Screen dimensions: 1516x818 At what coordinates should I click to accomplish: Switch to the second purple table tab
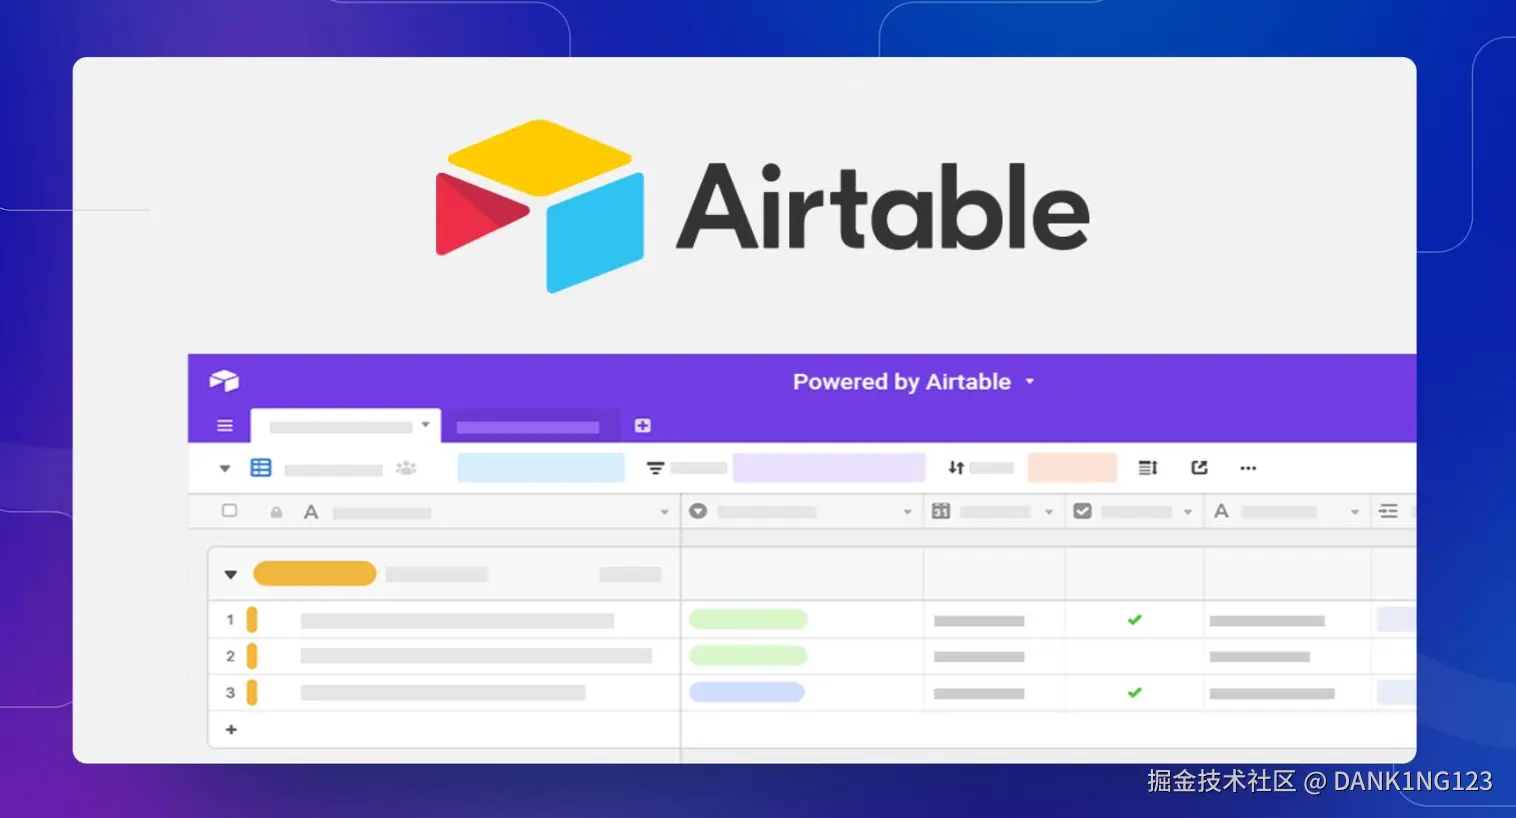[x=530, y=426]
